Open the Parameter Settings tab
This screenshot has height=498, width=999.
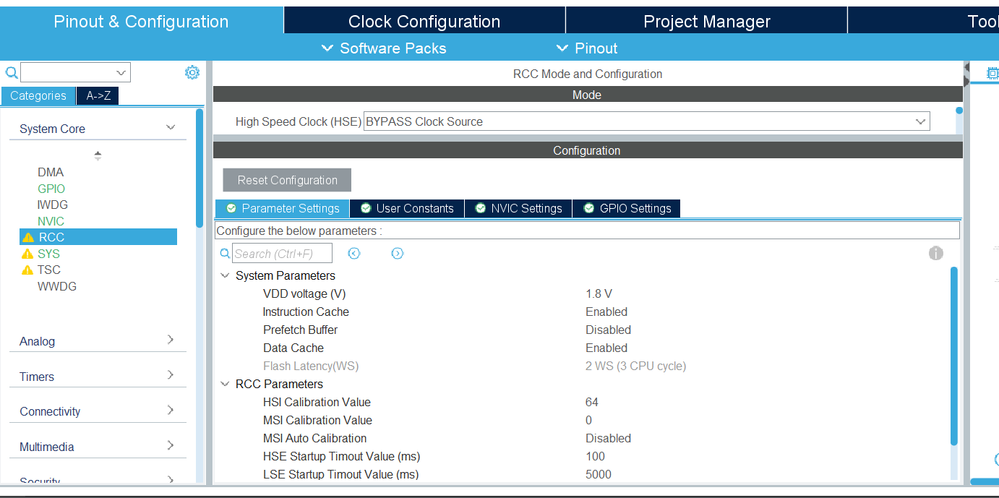[x=282, y=208]
